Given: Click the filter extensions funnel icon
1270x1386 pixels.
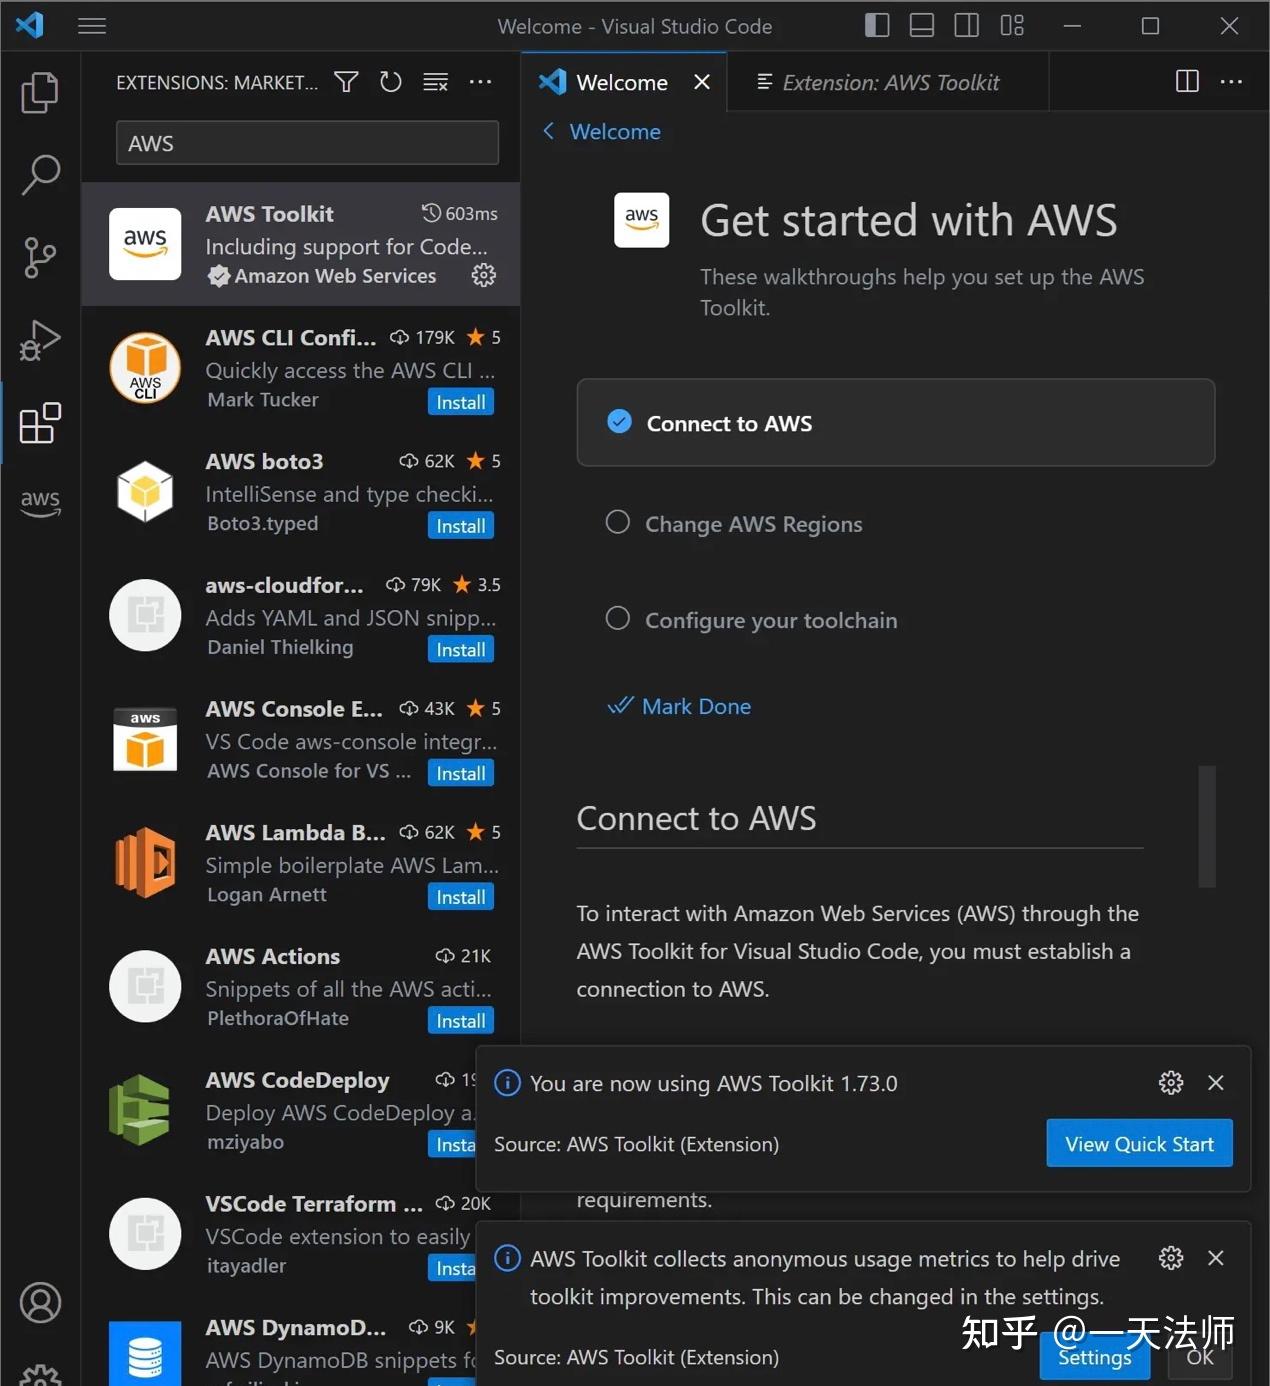Looking at the screenshot, I should [x=346, y=82].
